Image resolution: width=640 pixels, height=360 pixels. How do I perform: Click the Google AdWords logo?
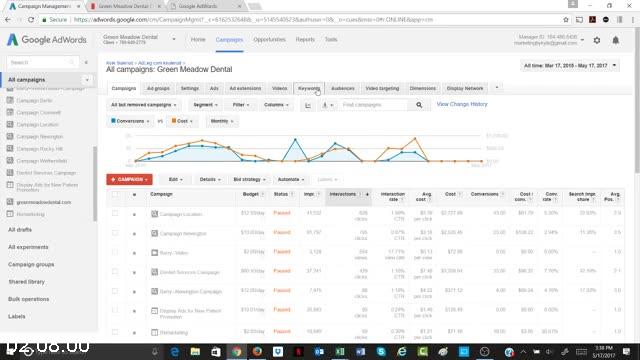47,40
